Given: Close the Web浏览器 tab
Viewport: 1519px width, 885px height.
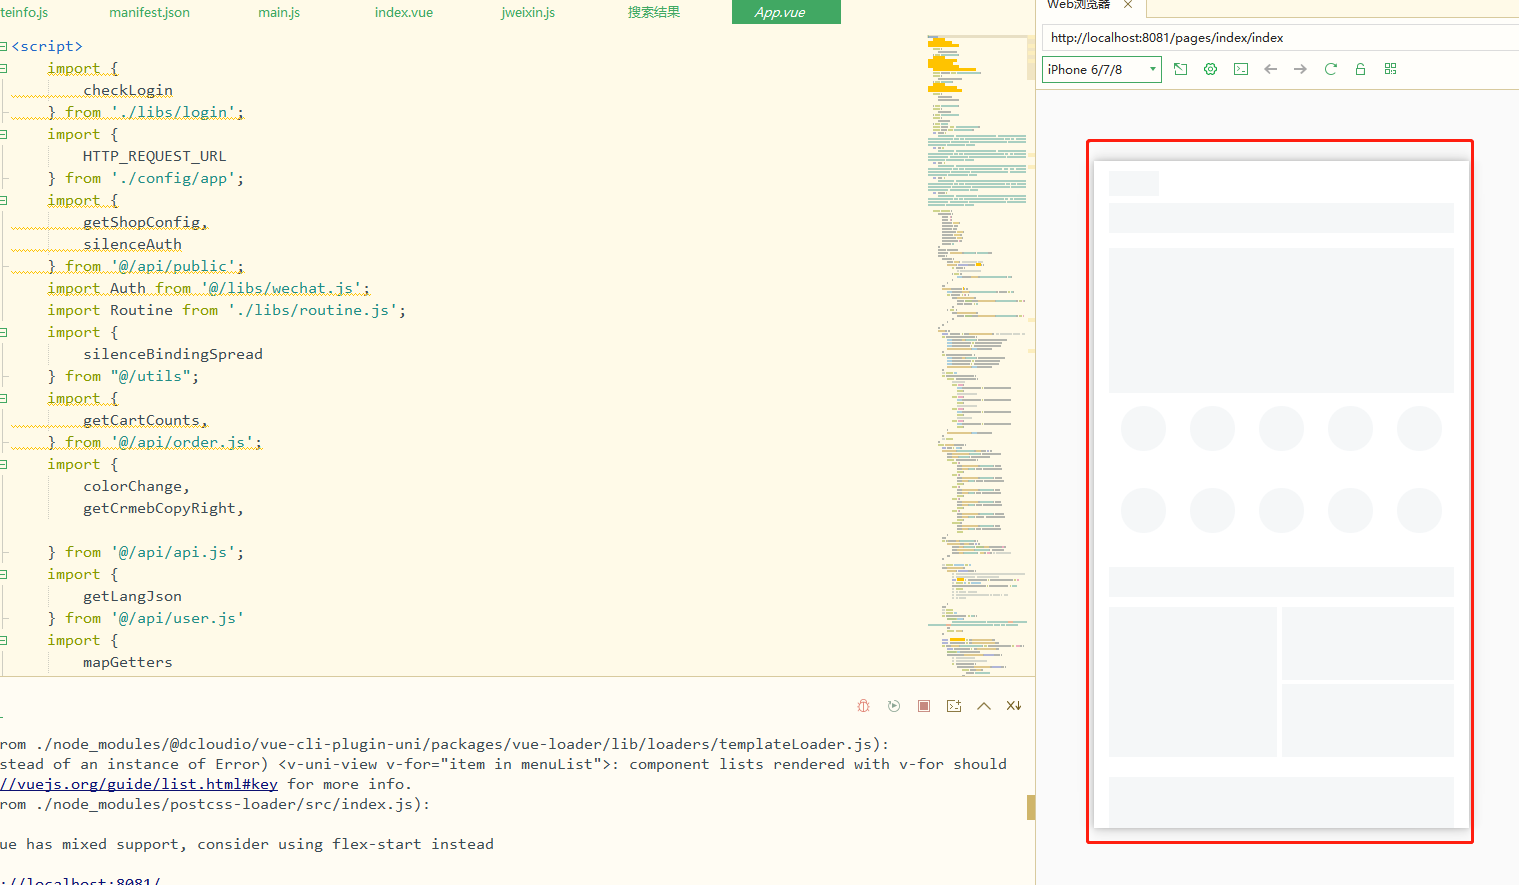Looking at the screenshot, I should (1128, 5).
